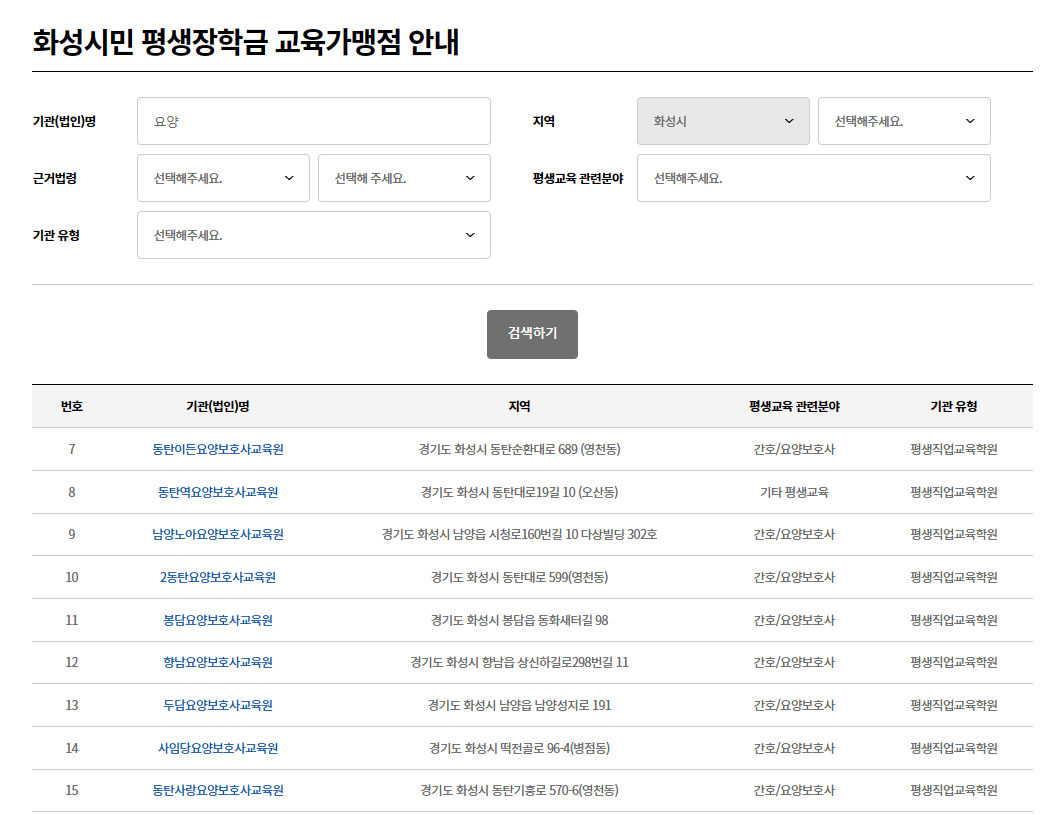Viewport: 1058px width, 815px height.
Task: Expand the second 지역 selection dropdown
Action: tap(903, 121)
